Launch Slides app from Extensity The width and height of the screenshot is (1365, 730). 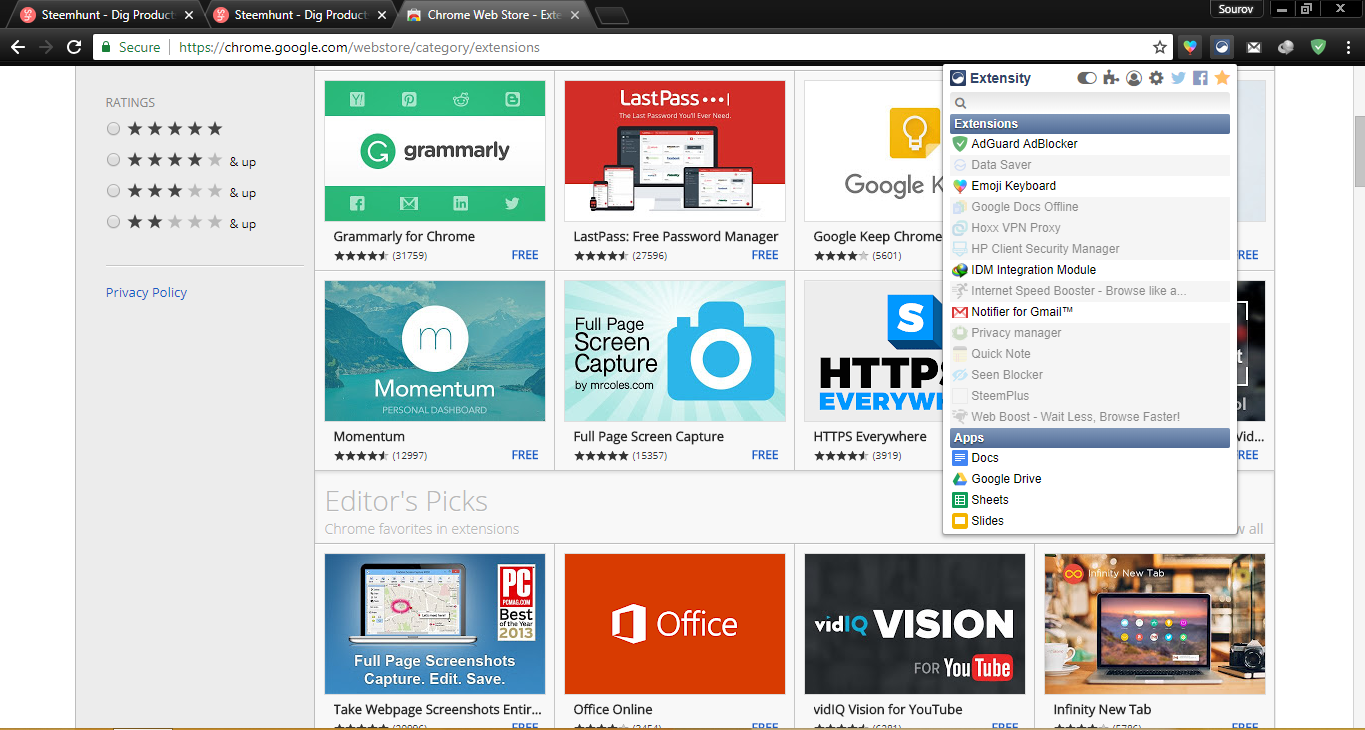(x=1090, y=521)
